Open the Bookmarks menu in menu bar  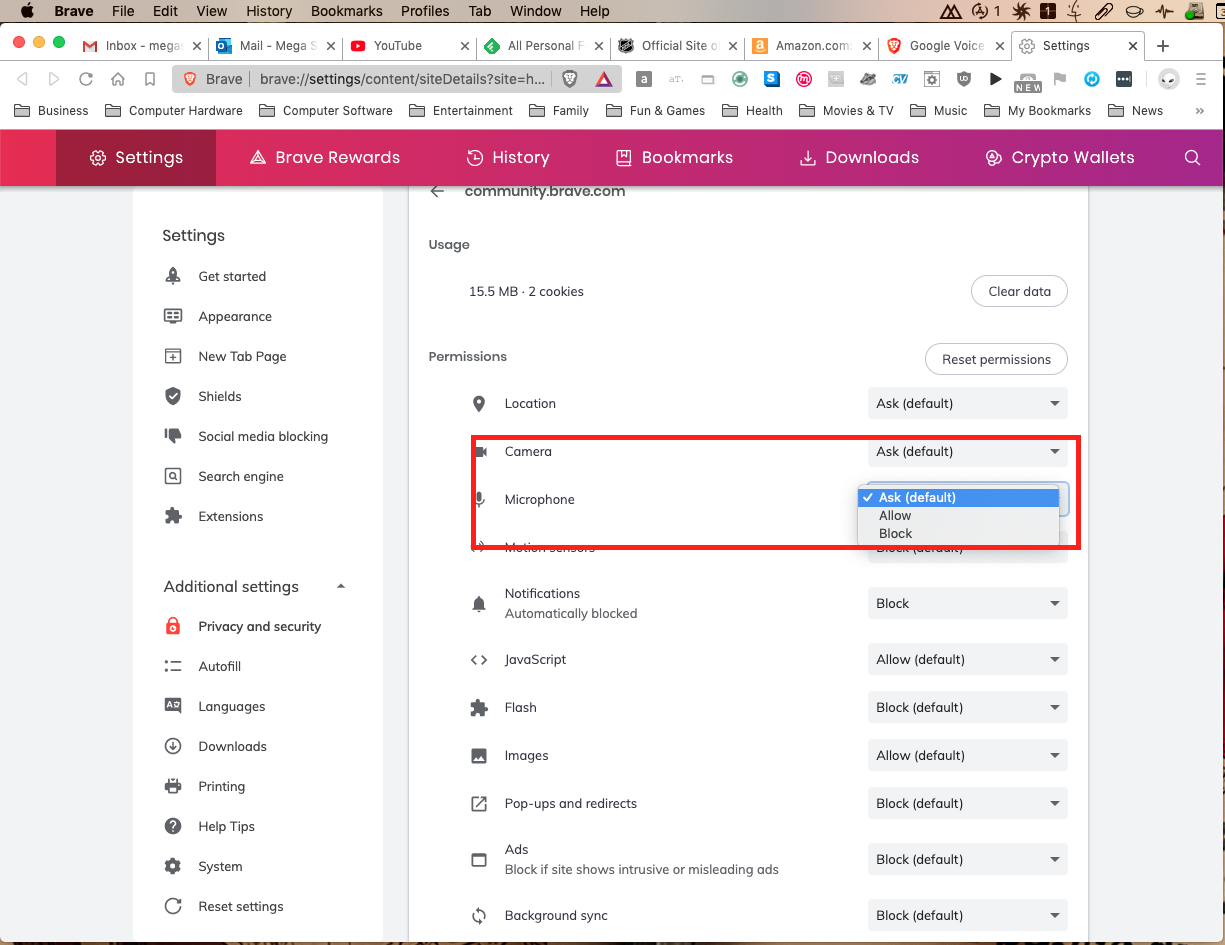[x=346, y=11]
